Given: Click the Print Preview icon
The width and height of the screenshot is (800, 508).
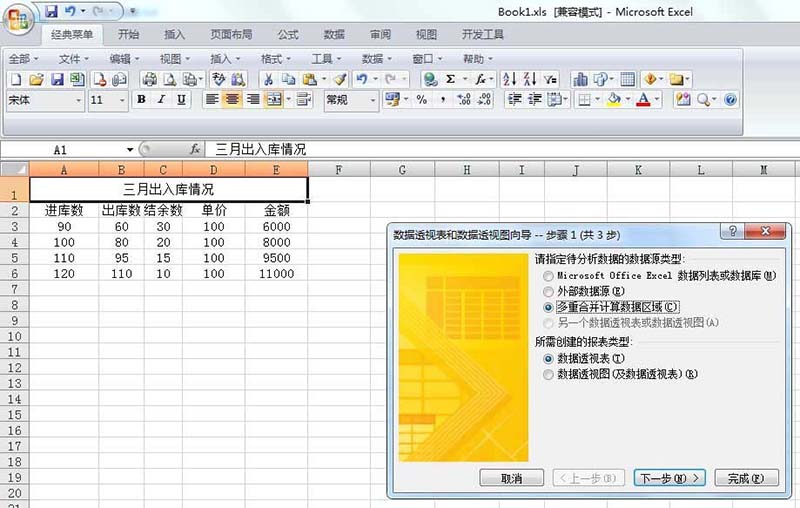Looking at the screenshot, I should click(x=169, y=79).
